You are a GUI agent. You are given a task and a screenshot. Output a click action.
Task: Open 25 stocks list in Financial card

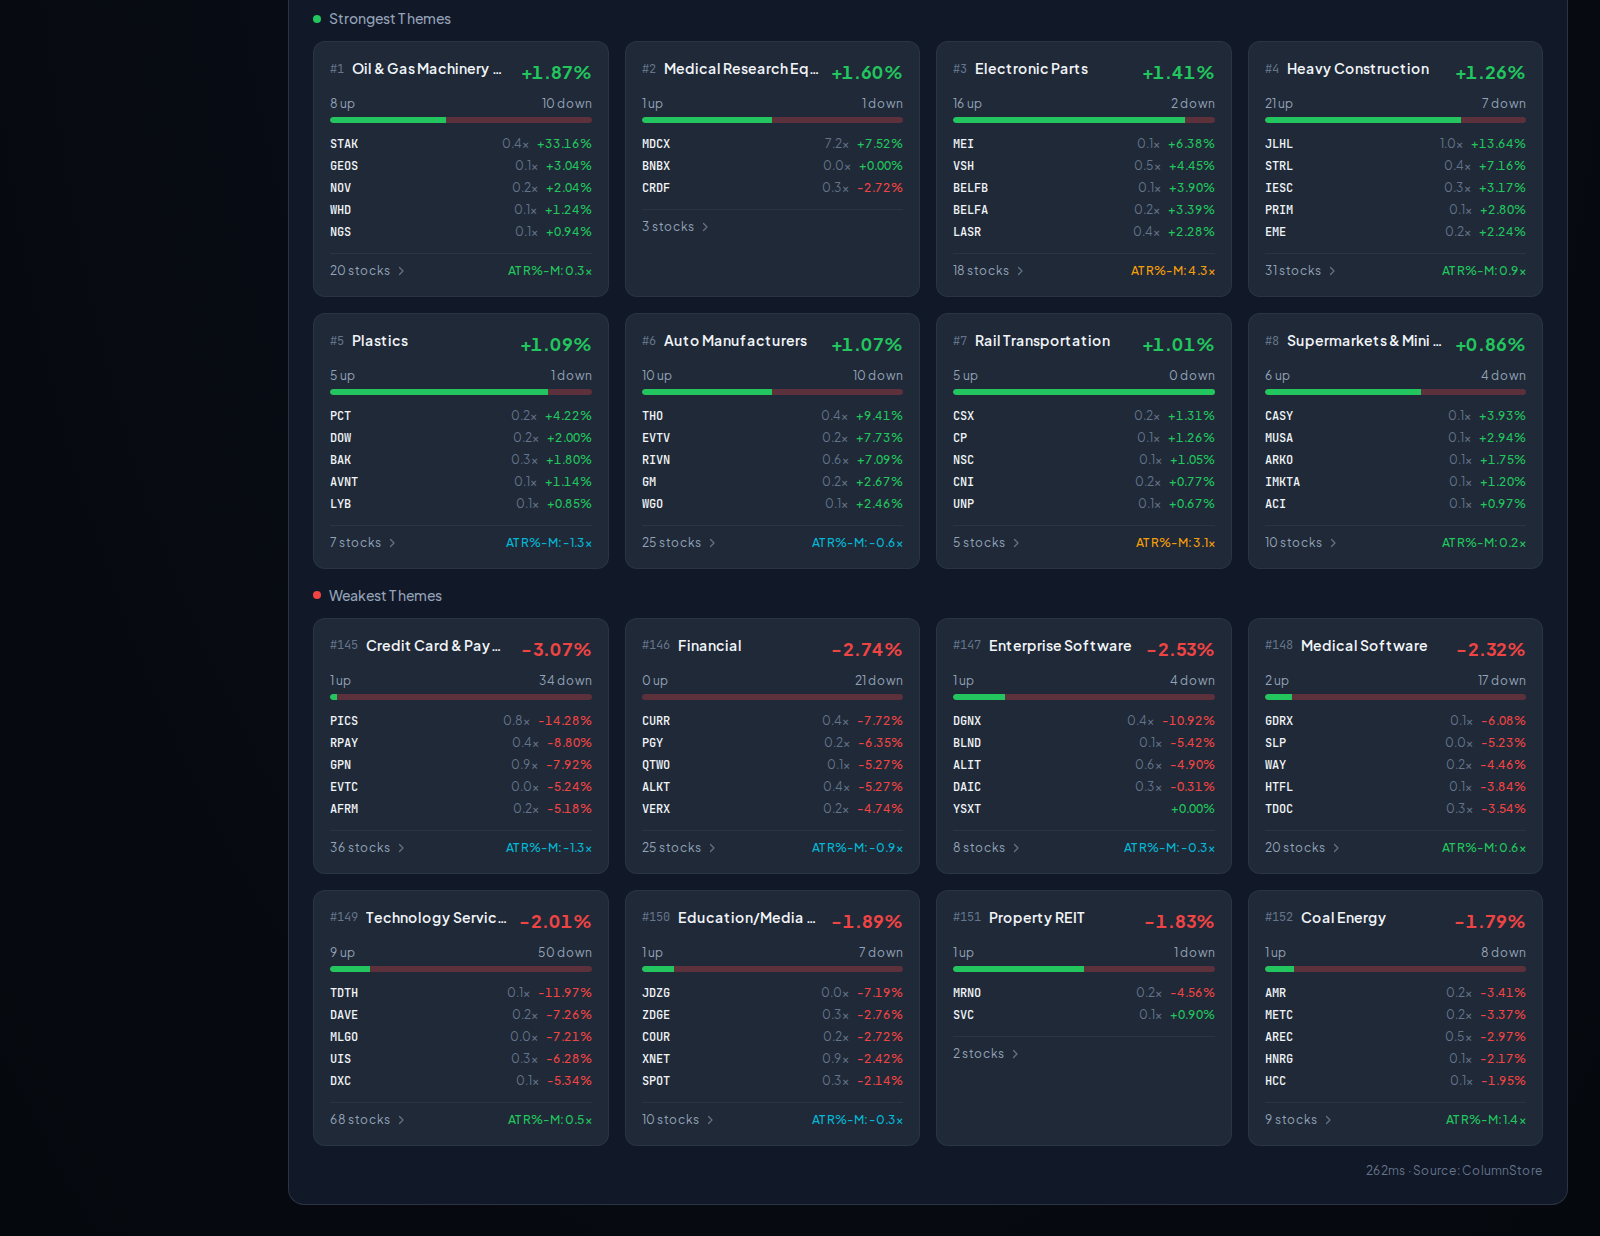coord(679,848)
